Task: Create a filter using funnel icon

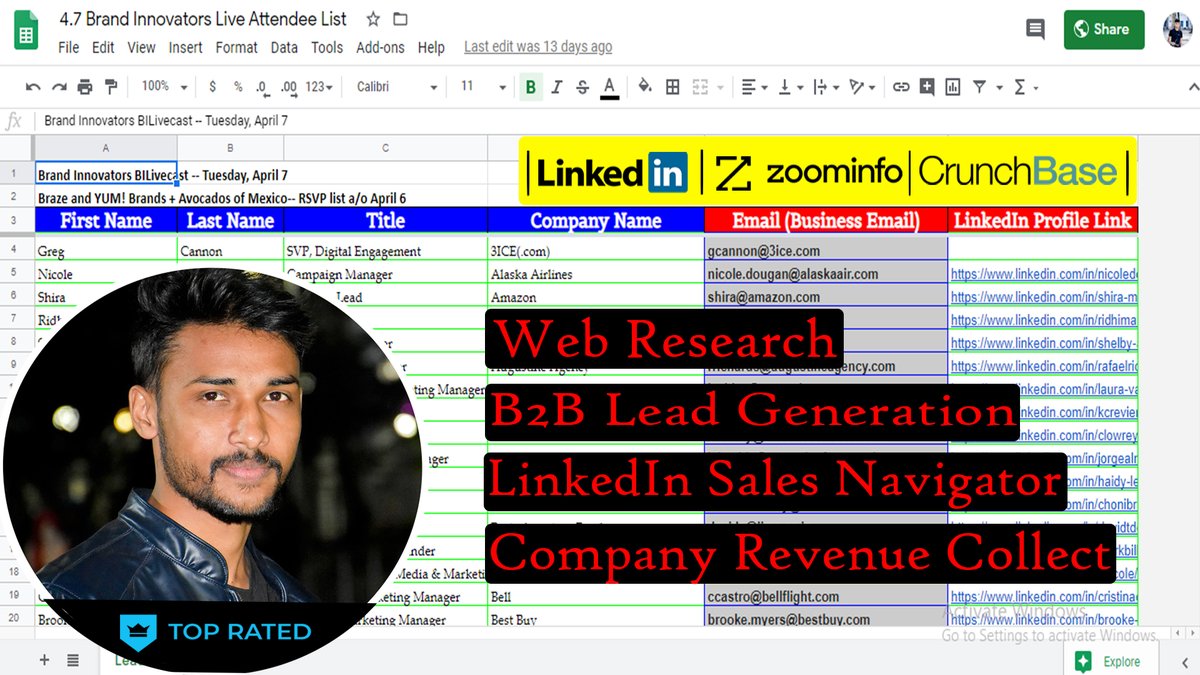Action: [x=979, y=87]
